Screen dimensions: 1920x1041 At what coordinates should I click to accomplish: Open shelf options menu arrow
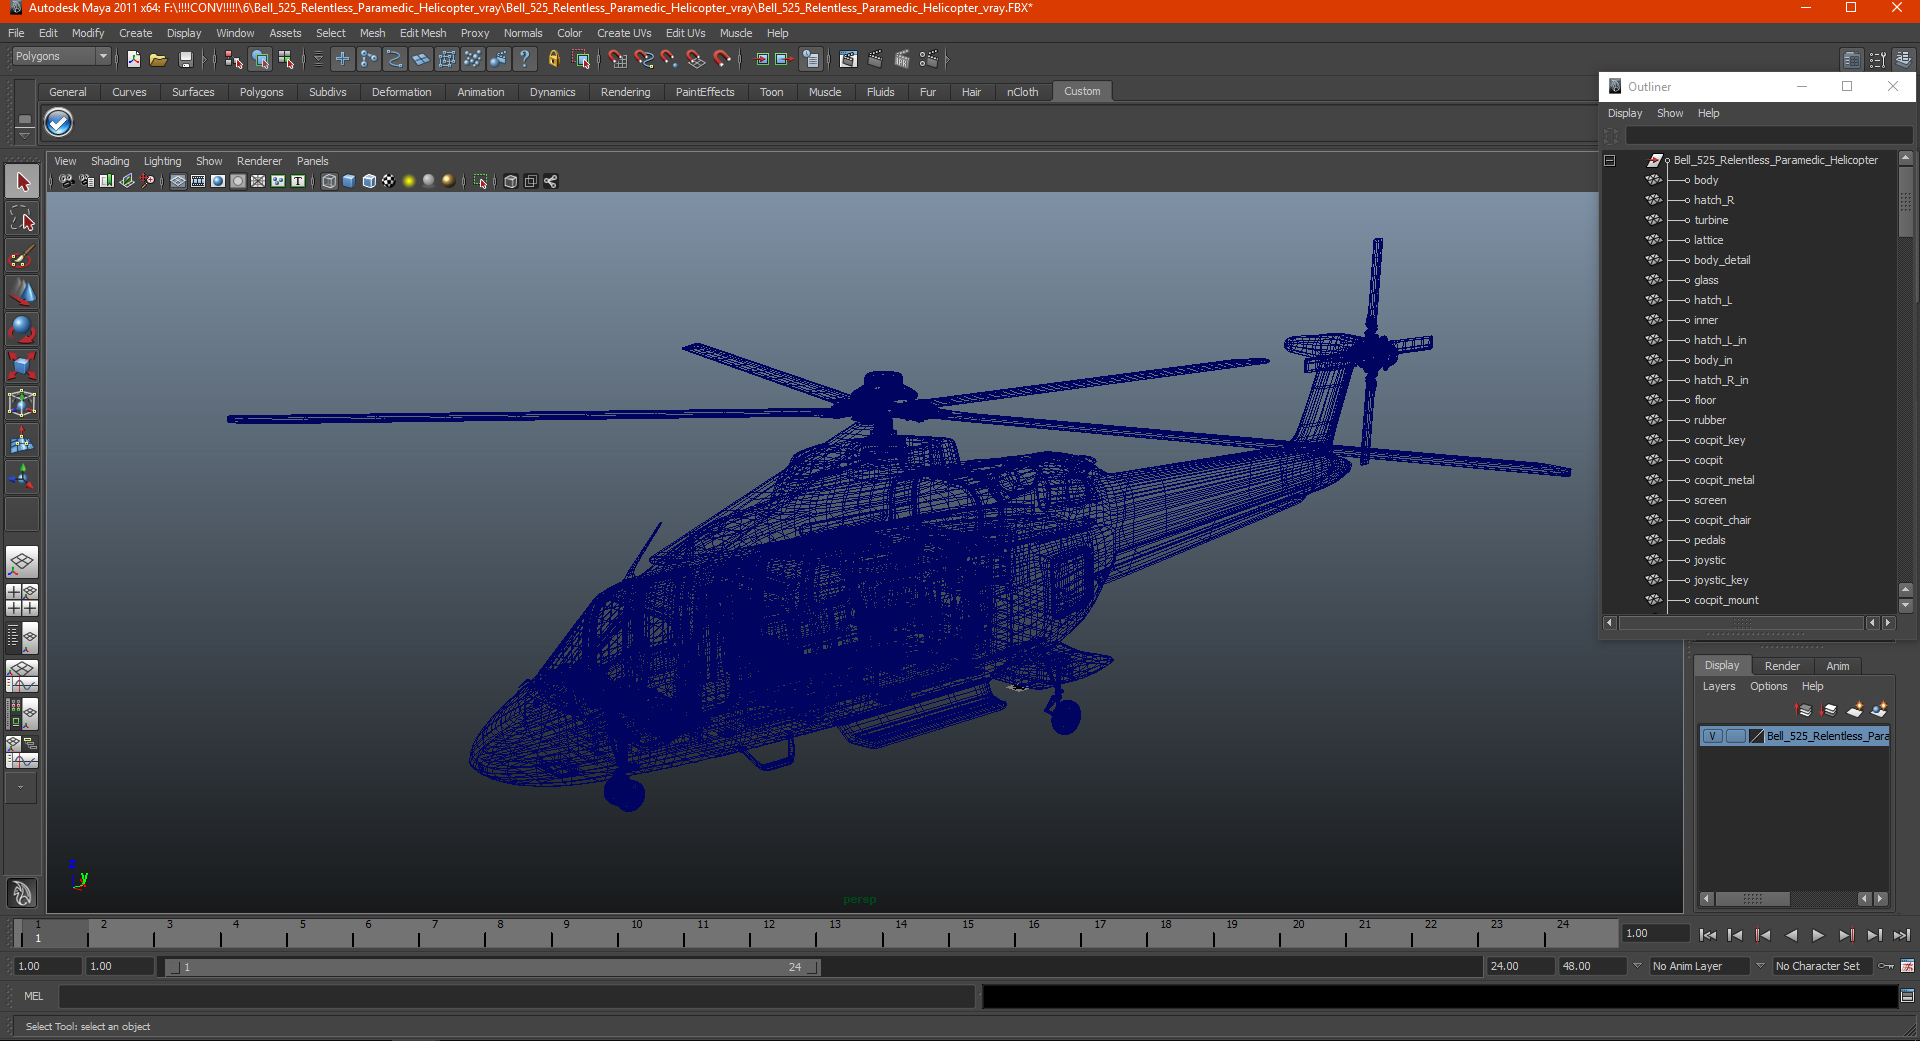(x=24, y=136)
